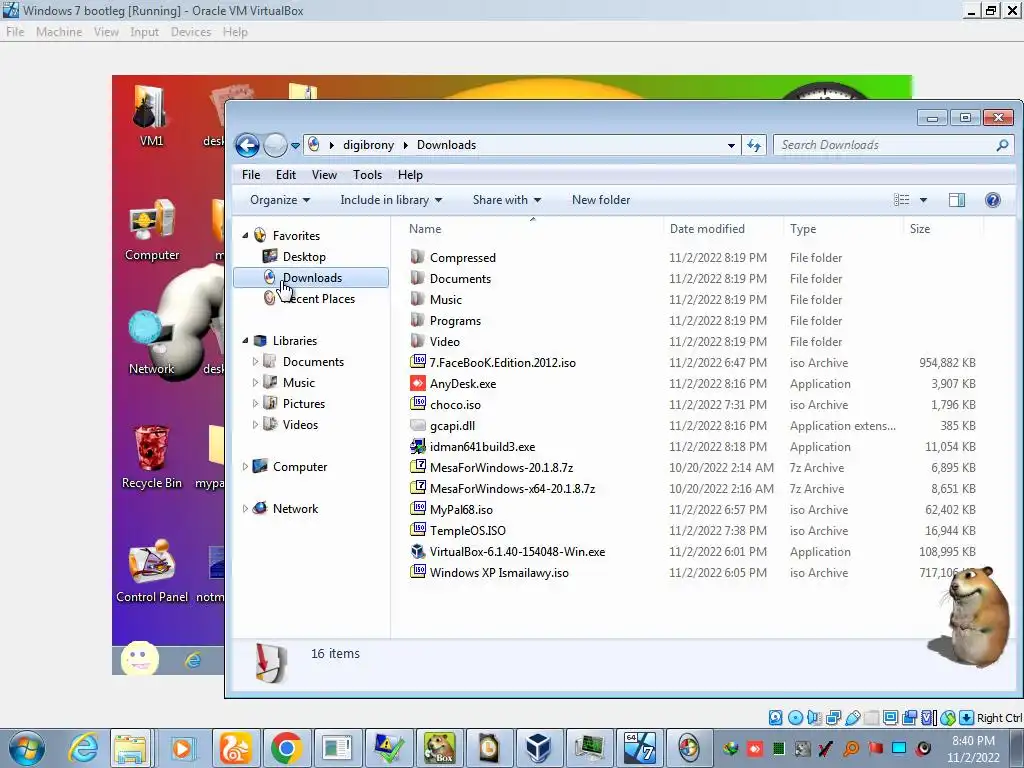Click the search magnifier icon
The image size is (1024, 768).
coord(1002,145)
